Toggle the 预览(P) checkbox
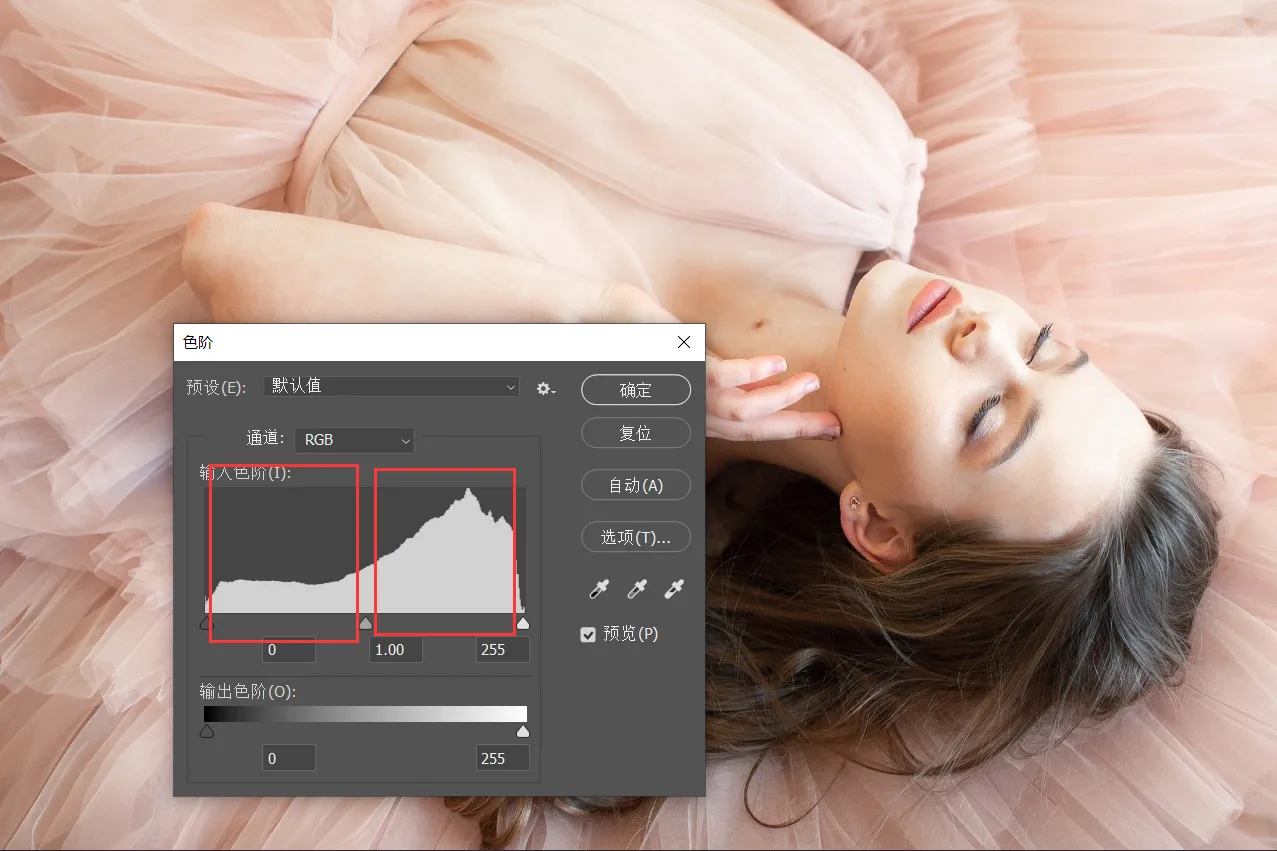 (588, 634)
